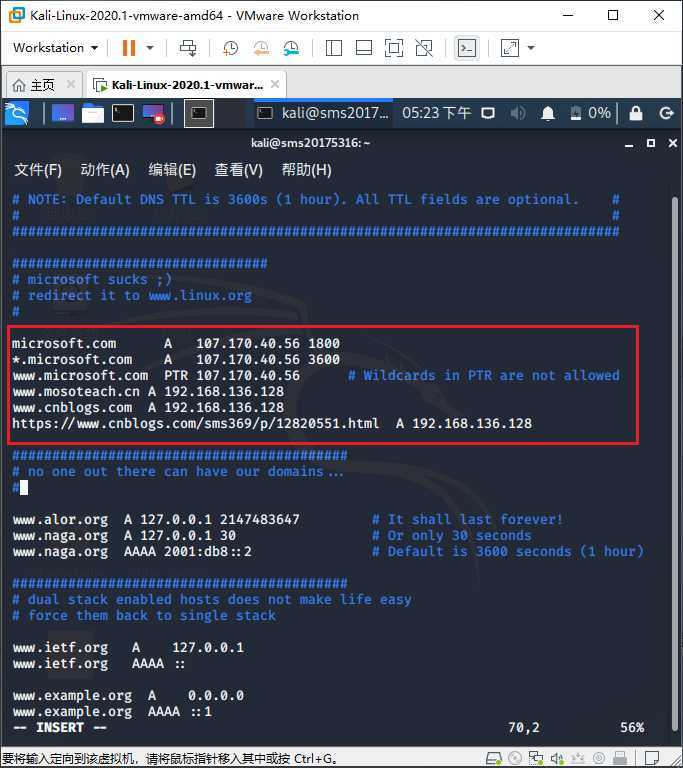Click the sound card status icon in VMware bar
Viewport: 683px width, 768px height.
[557, 758]
